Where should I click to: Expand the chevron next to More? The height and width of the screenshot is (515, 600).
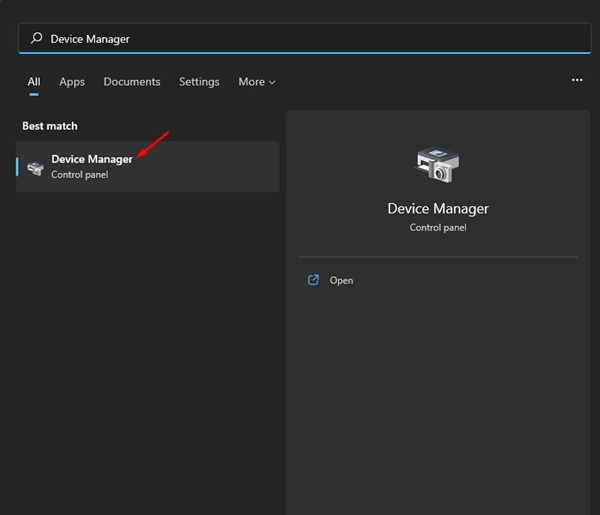pos(272,83)
